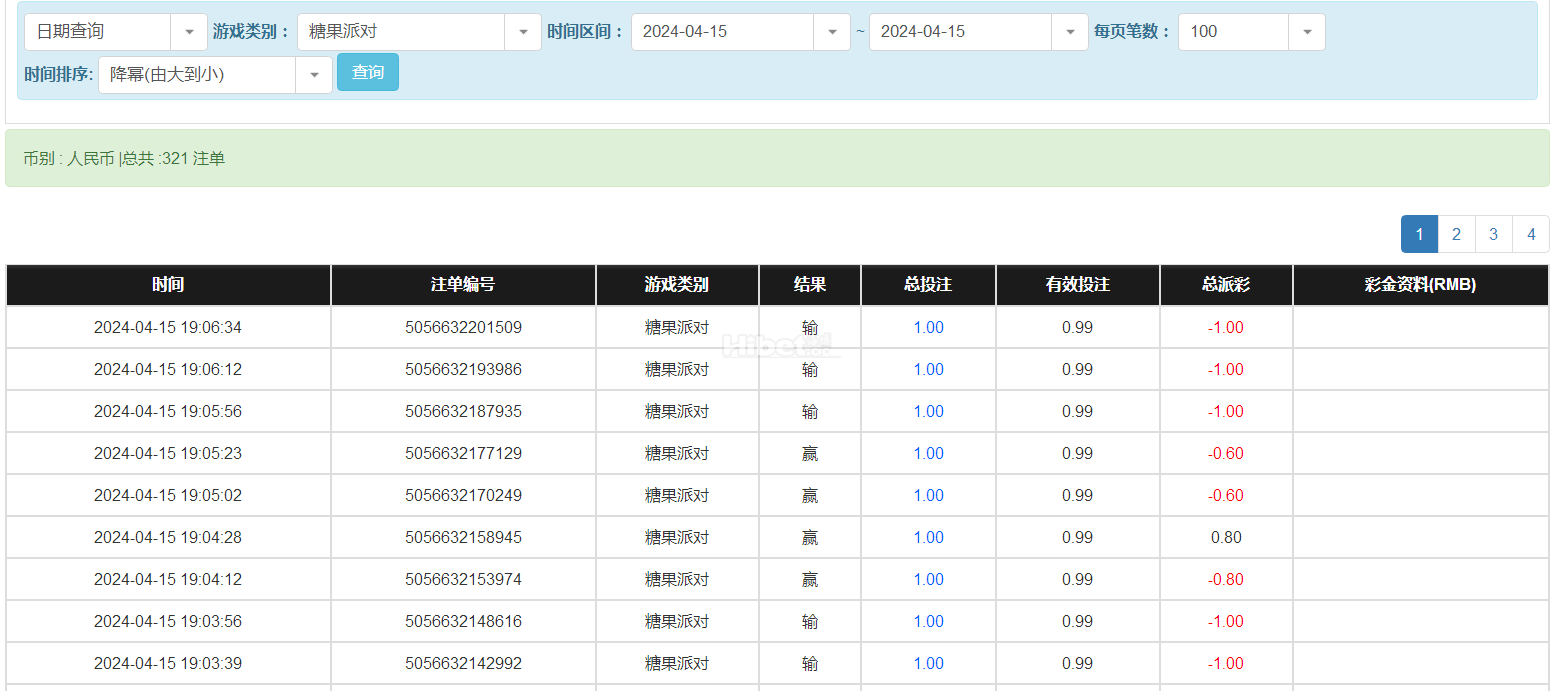Click the 输 result for order 5056632148616
Screen dimensions: 1565x691
tap(810, 622)
